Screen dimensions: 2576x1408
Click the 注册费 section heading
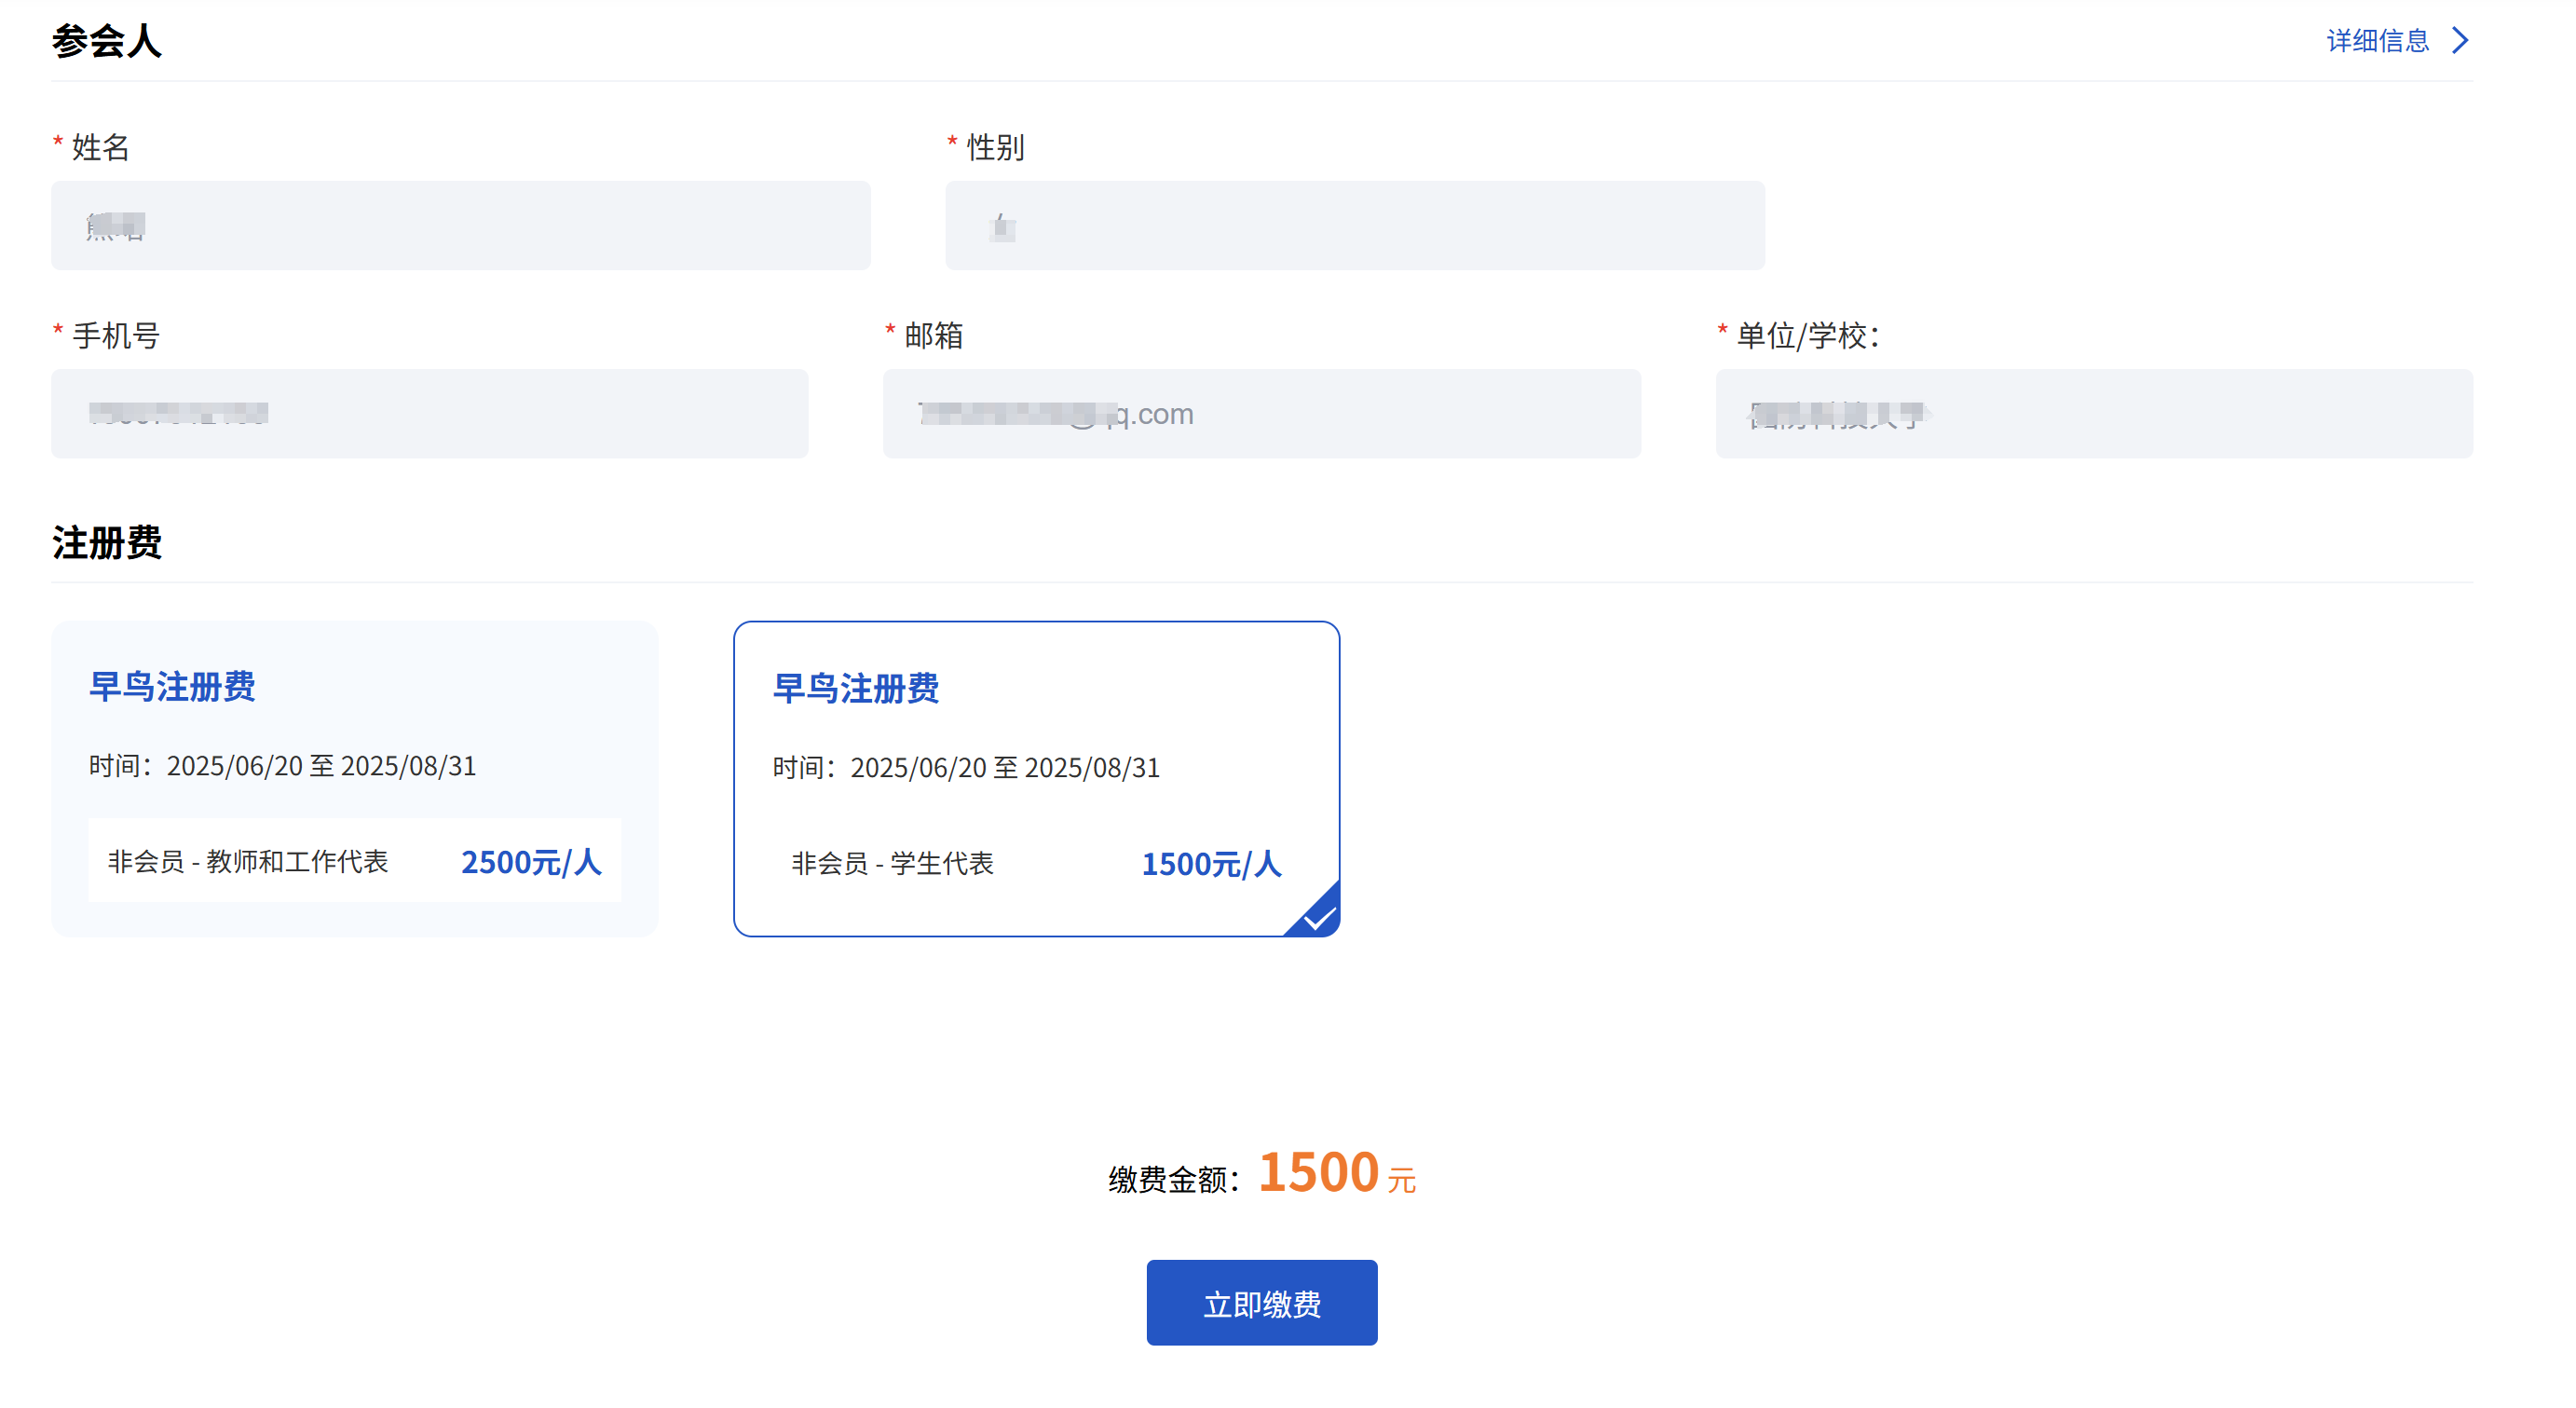click(x=106, y=543)
